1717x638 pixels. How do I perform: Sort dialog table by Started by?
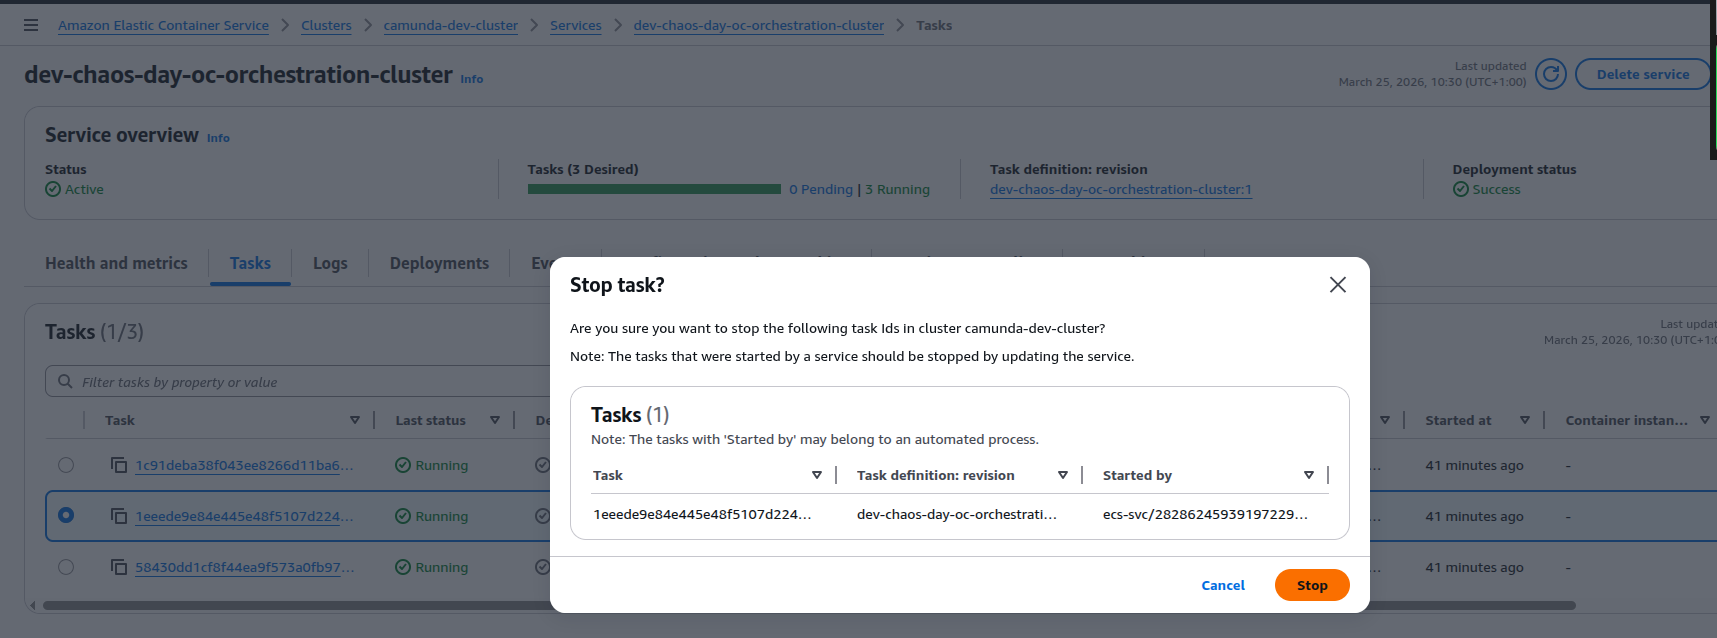[1309, 475]
